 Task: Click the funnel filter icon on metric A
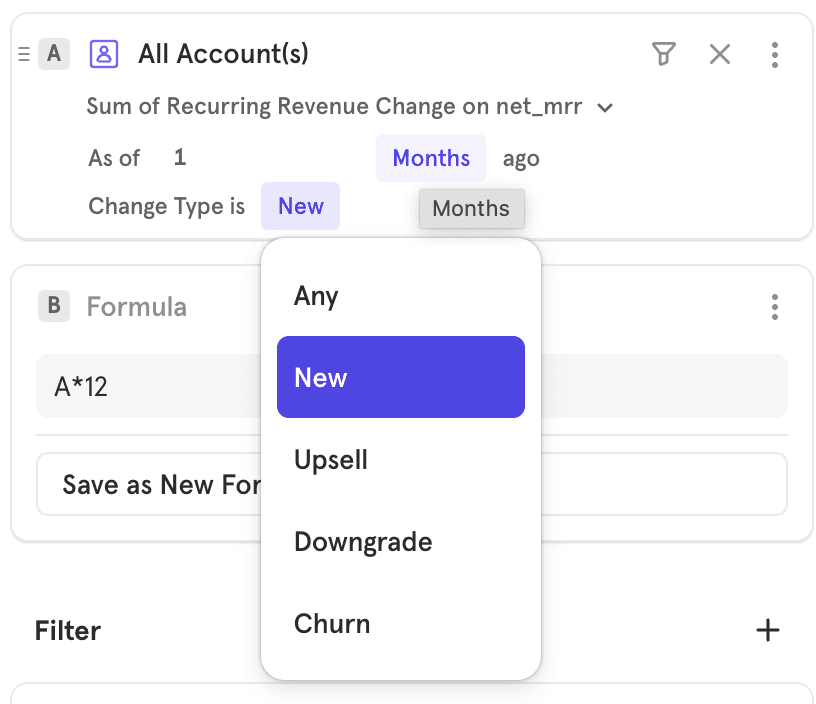point(663,54)
